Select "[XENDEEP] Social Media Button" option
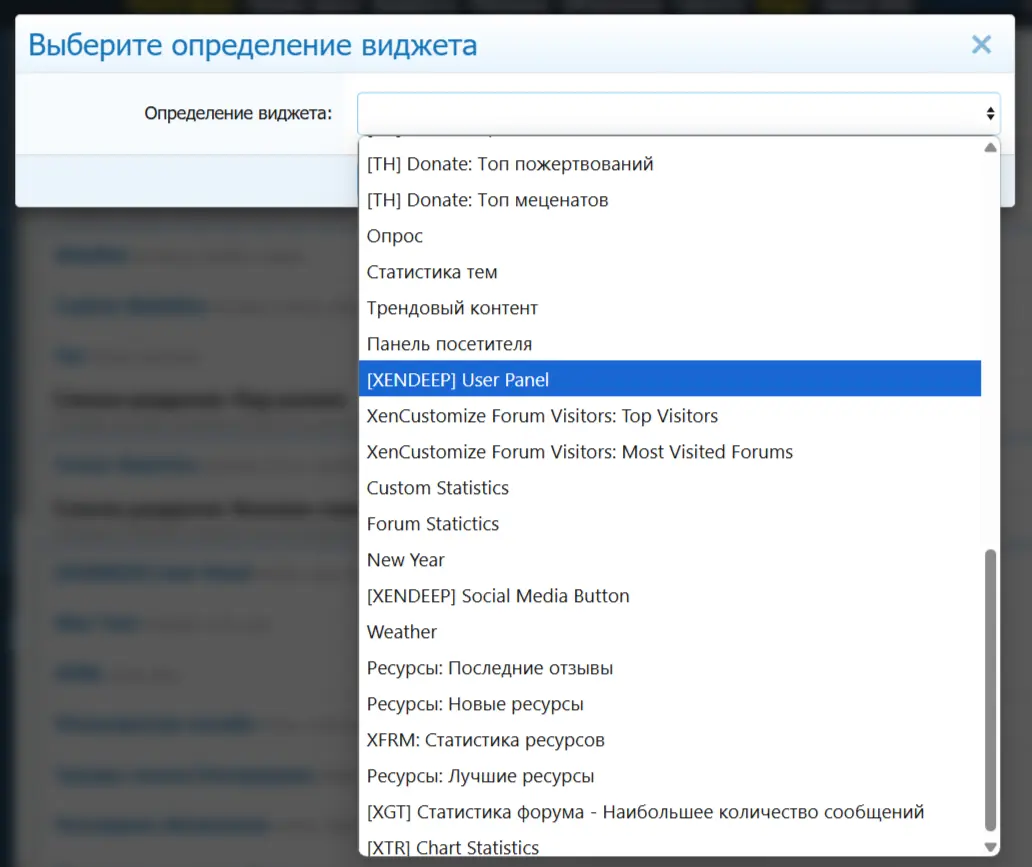 (x=498, y=595)
